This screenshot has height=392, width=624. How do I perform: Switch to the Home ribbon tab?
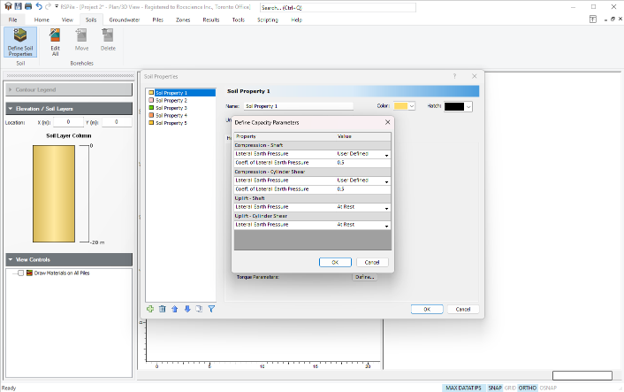[x=41, y=20]
